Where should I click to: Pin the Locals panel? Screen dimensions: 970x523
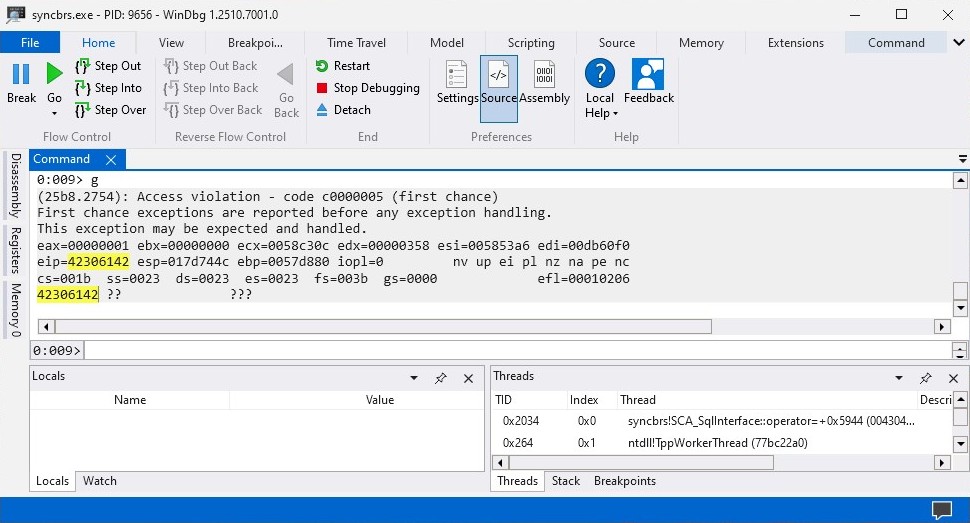pyautogui.click(x=440, y=378)
